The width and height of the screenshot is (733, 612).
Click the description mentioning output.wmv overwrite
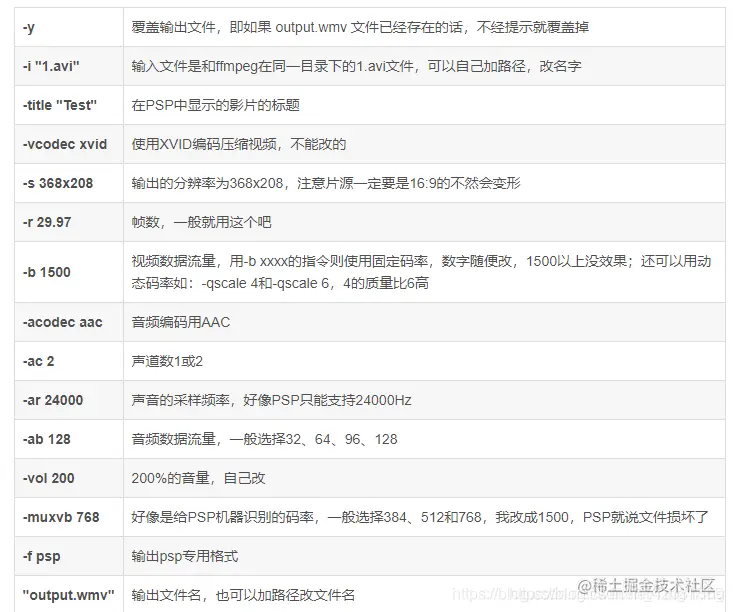pyautogui.click(x=360, y=27)
